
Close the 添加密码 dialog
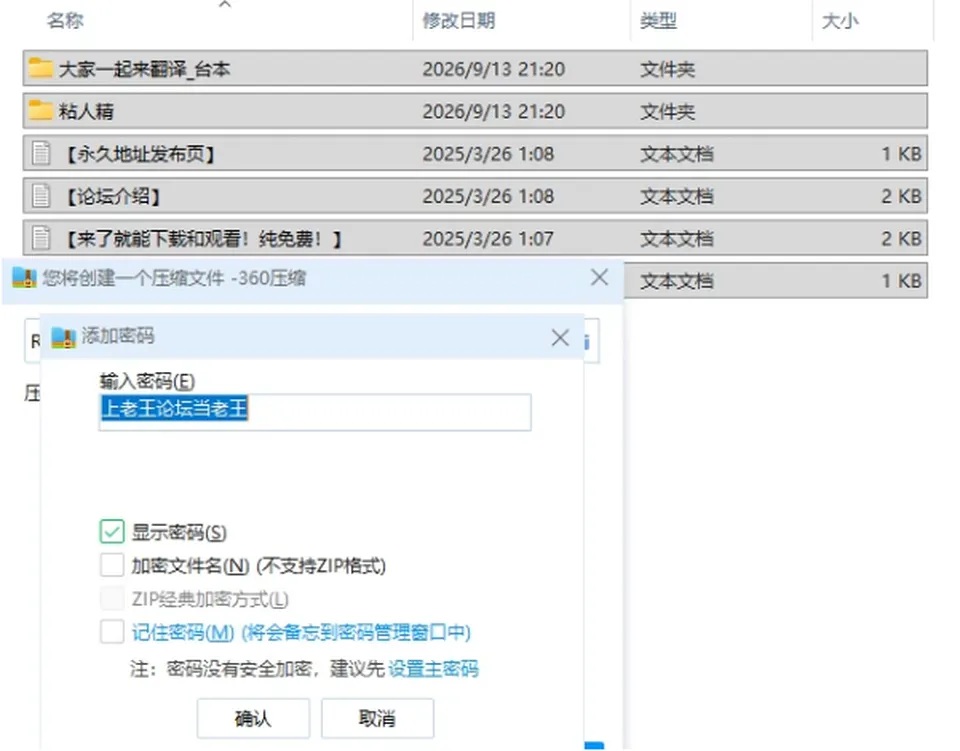tap(560, 337)
